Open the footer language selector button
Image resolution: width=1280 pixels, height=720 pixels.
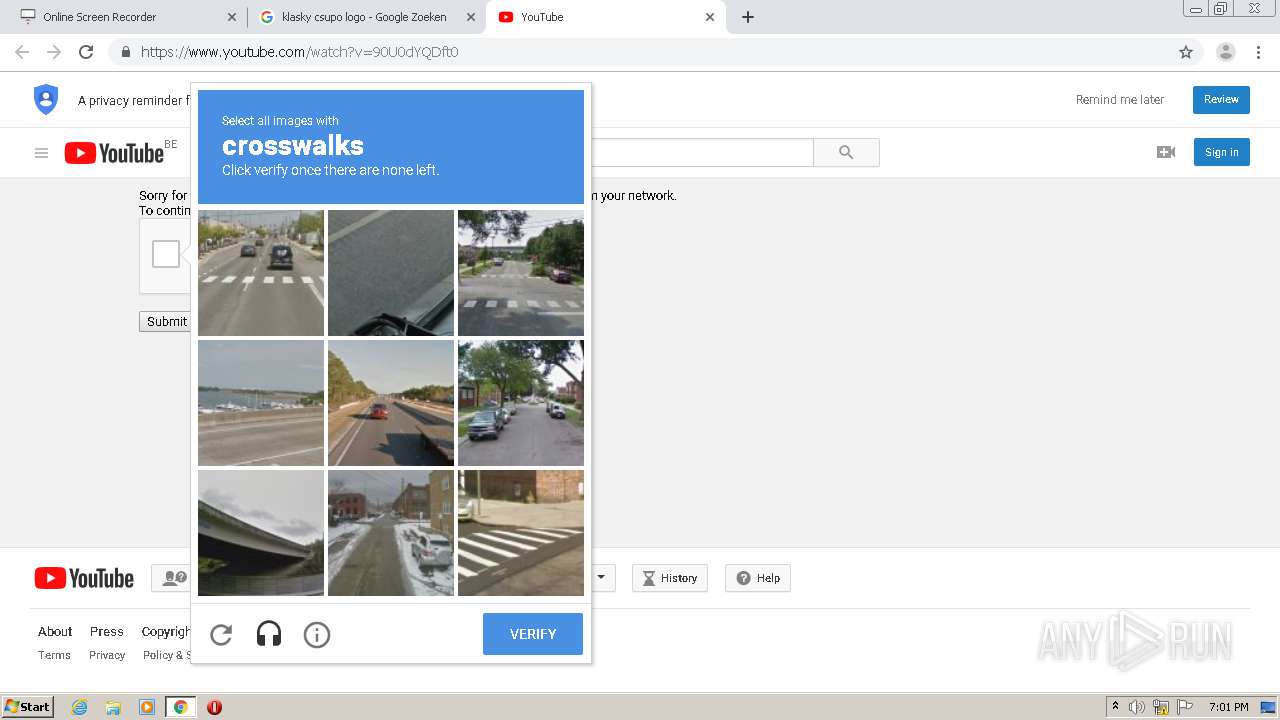(601, 578)
